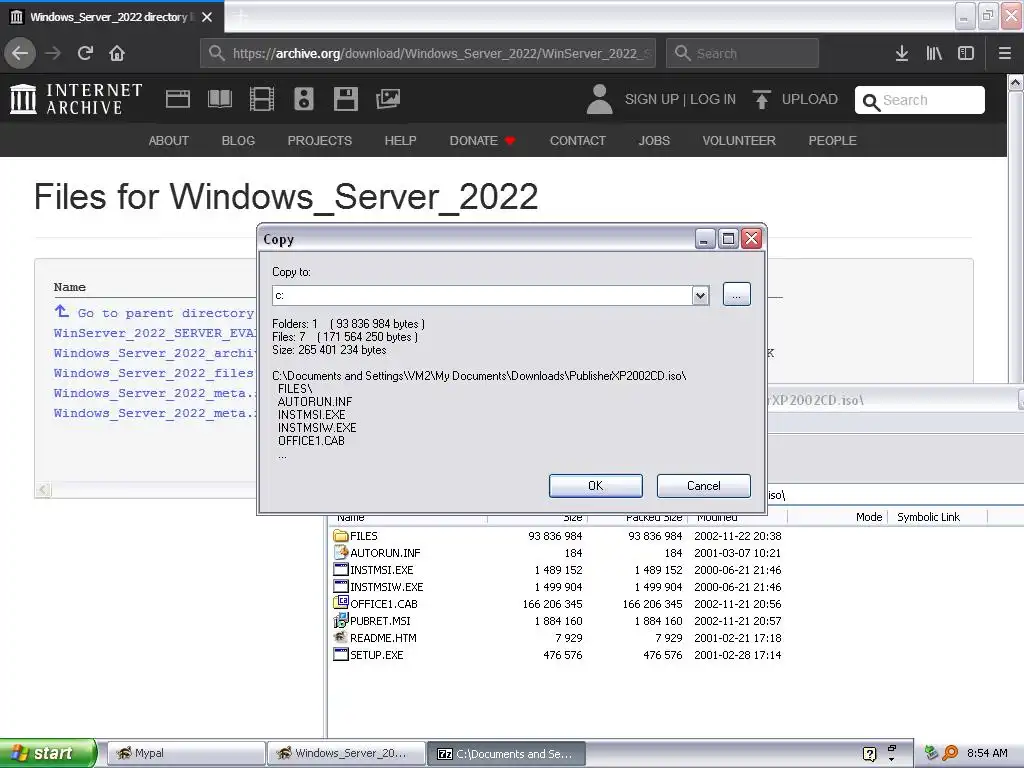Click the user avatar icon
Screen dimensions: 1024x768
(x=599, y=99)
